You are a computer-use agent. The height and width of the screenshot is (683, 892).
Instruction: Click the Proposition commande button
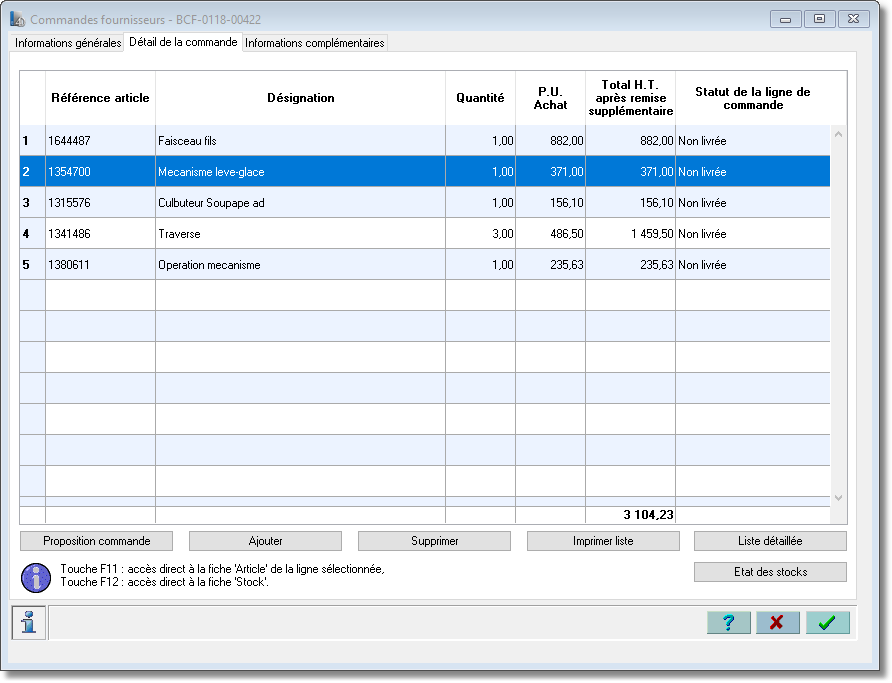coord(97,541)
